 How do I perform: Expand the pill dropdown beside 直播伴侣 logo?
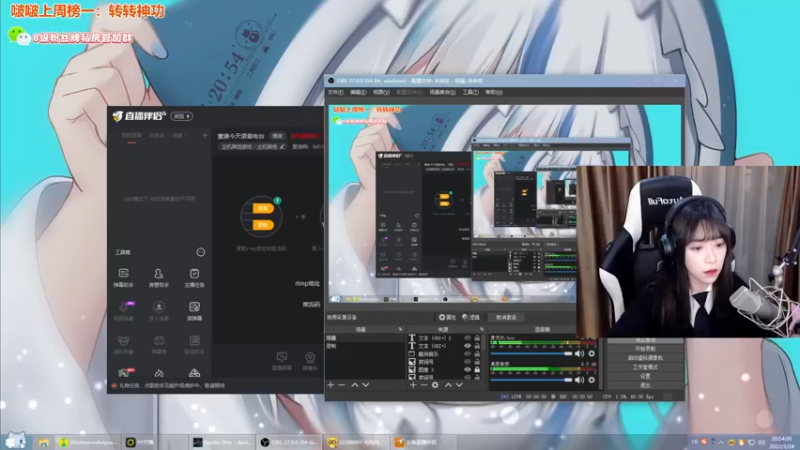click(x=182, y=116)
